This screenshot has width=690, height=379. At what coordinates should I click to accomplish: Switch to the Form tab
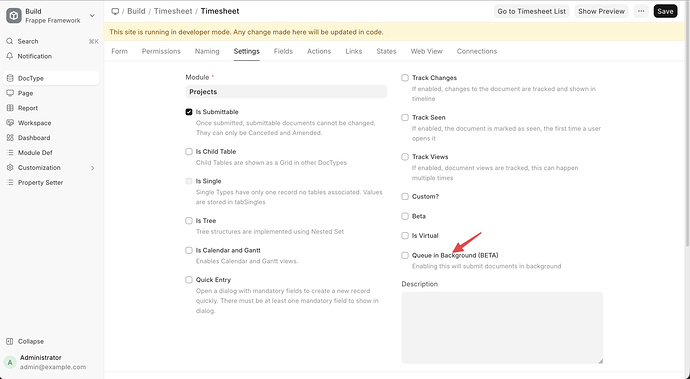(119, 51)
